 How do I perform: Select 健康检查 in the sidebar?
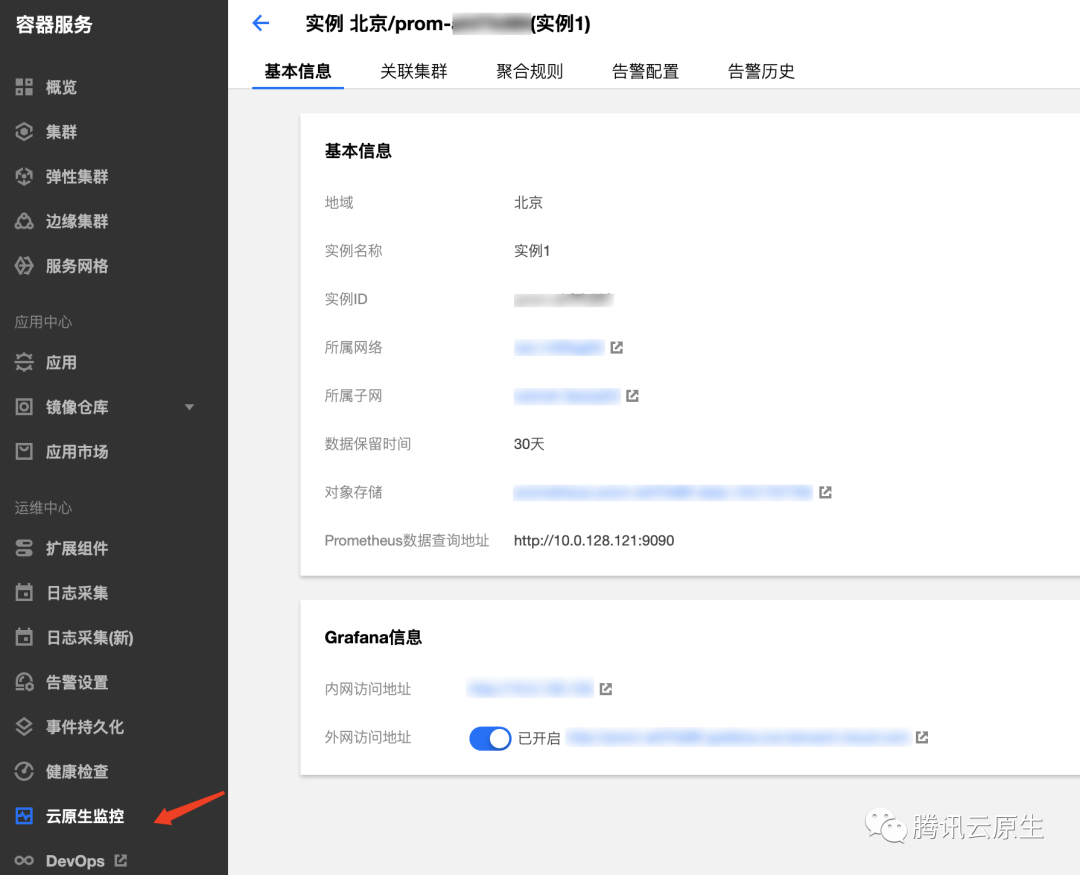point(76,772)
